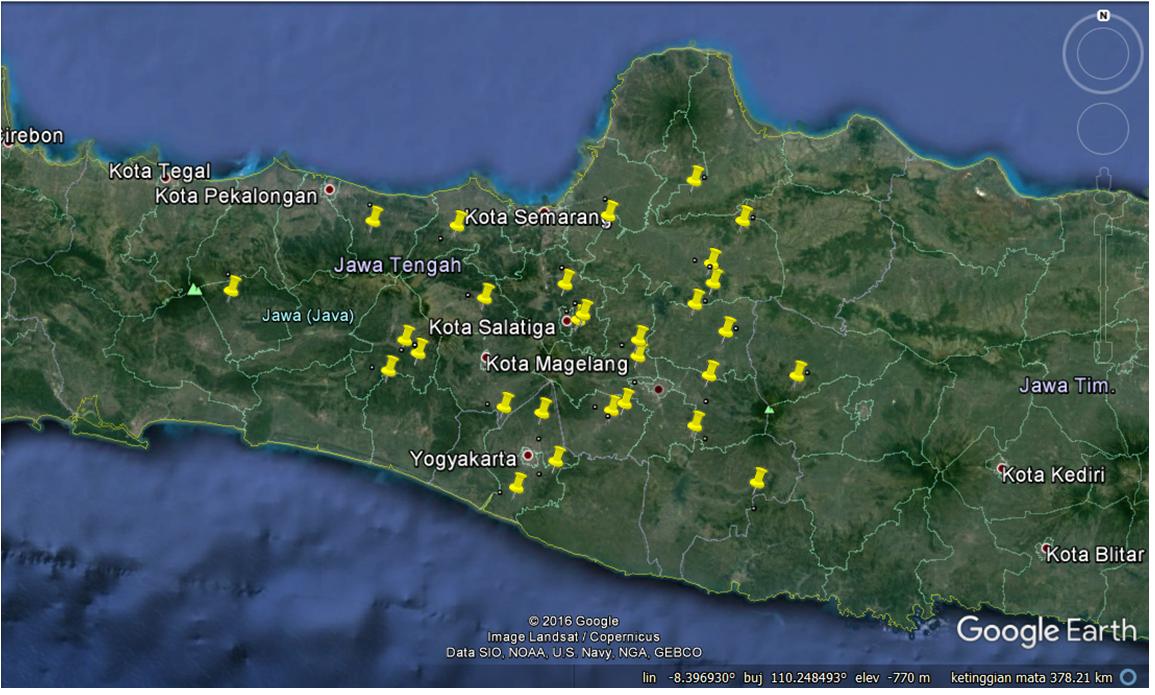Viewport: 1155px width, 695px height.
Task: Click the streaming status circle in status bar
Action: 1128,677
